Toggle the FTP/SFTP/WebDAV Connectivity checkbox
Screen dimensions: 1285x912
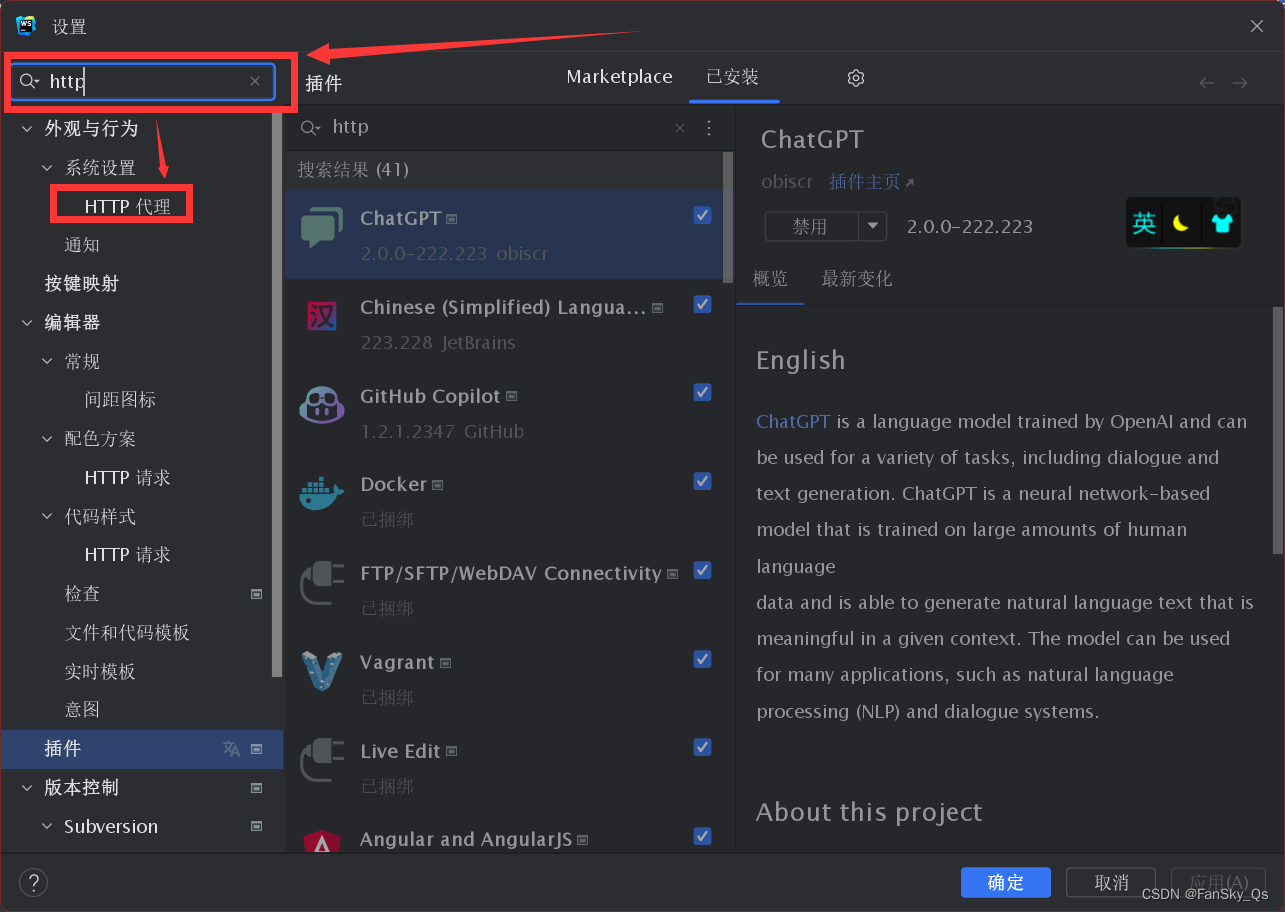[x=702, y=570]
